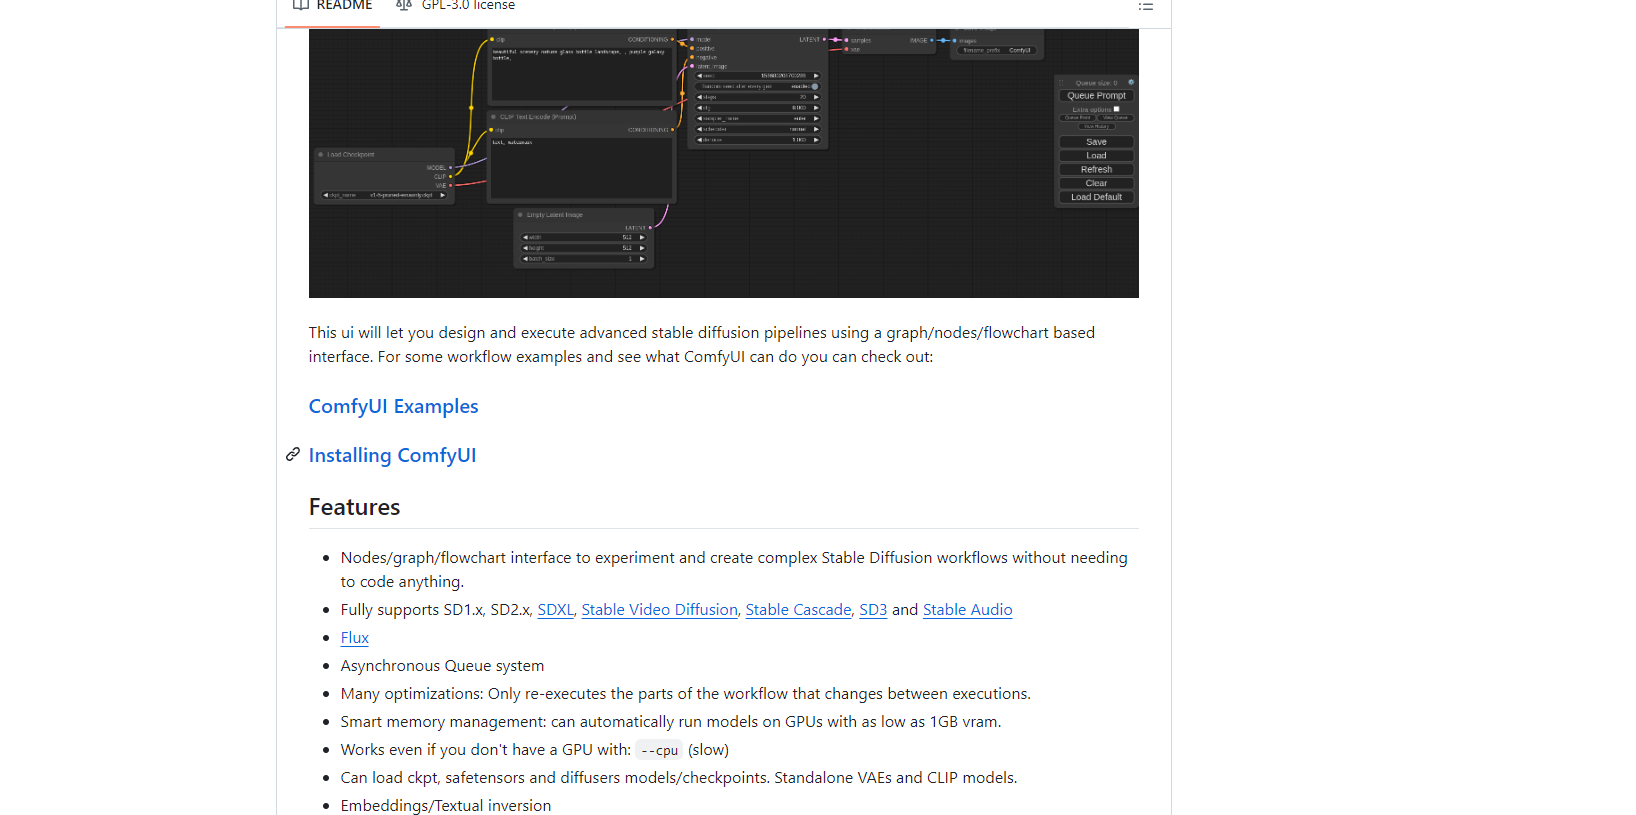Click the 'Embeddings/Textual inversion' bullet text
The image size is (1636, 815).
445,806
